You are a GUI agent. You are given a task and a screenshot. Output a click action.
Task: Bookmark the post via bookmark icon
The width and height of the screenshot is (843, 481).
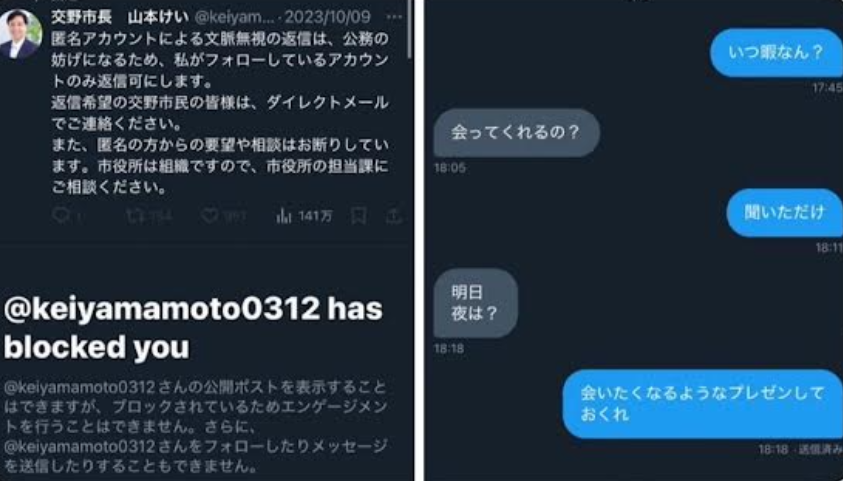(359, 216)
